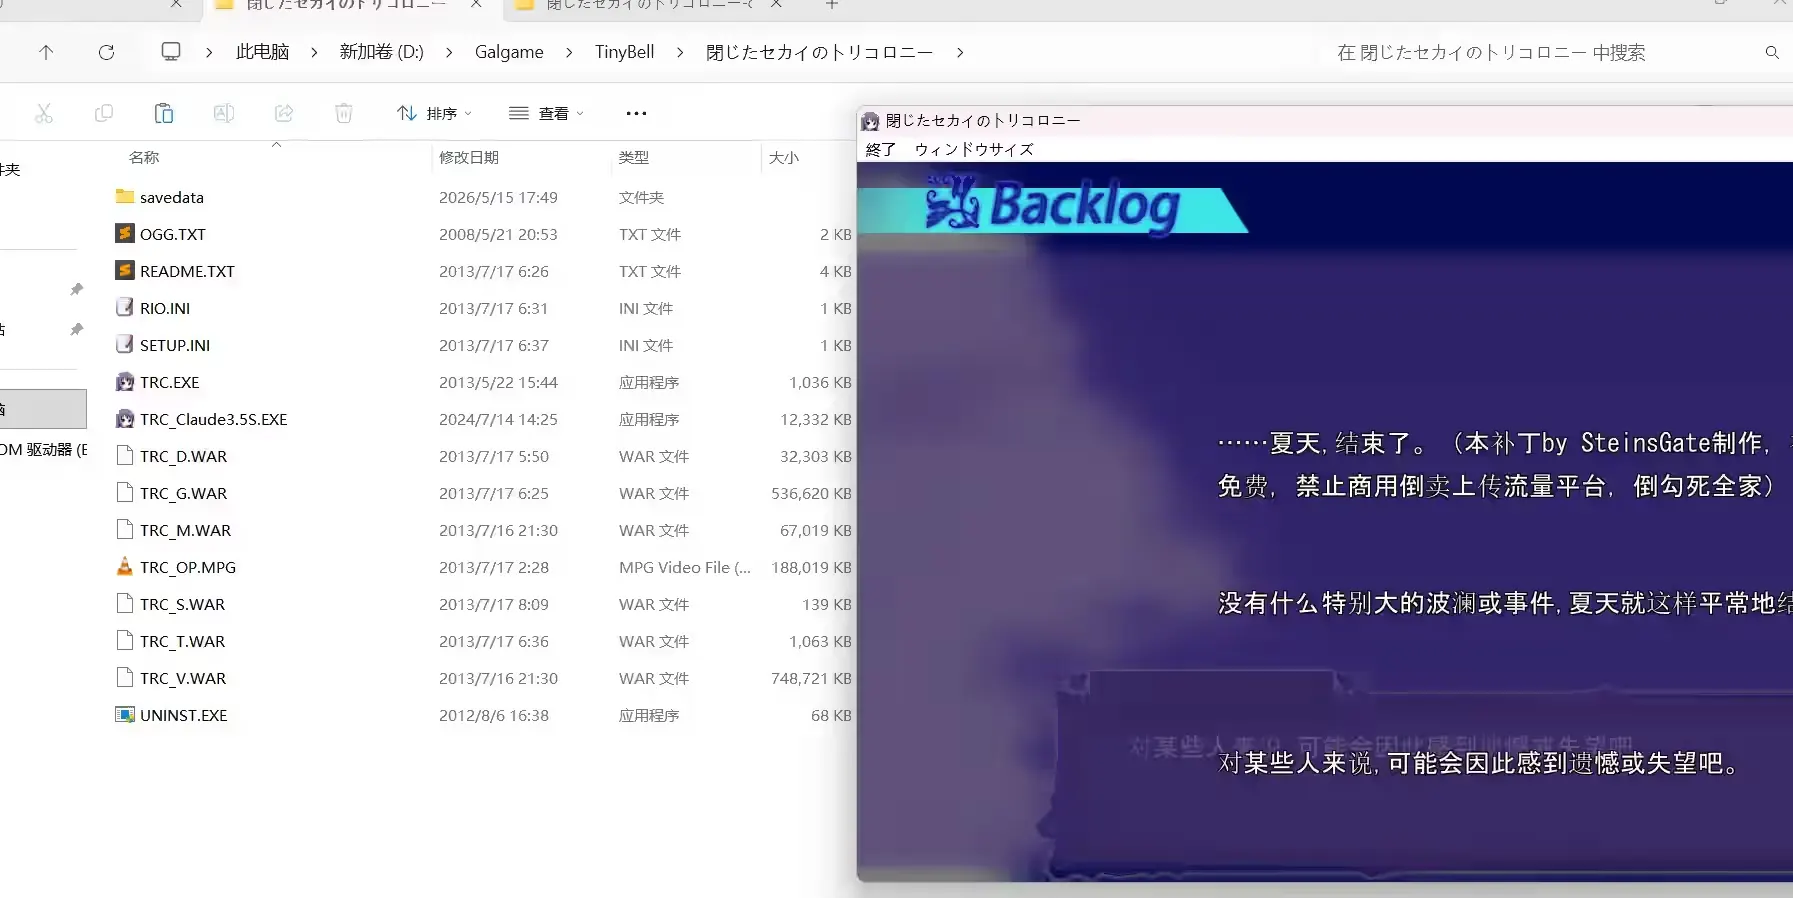The height and width of the screenshot is (898, 1793).
Task: Open the ウィンドウサイズ menu in game window
Action: tap(974, 149)
